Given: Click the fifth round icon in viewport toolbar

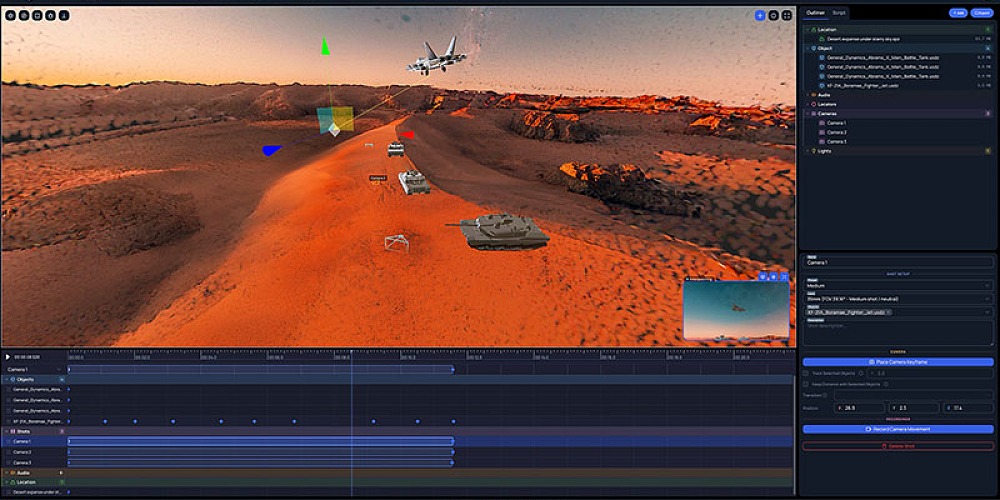Looking at the screenshot, I should 64,15.
